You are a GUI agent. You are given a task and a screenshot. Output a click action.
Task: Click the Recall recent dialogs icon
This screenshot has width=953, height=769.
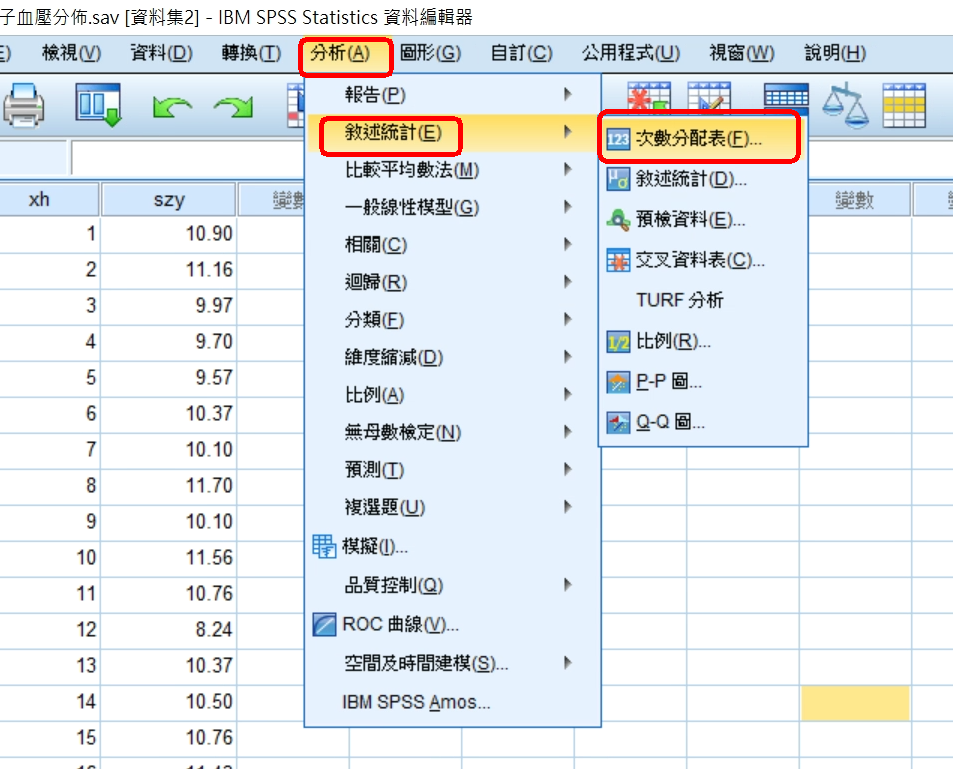(98, 104)
